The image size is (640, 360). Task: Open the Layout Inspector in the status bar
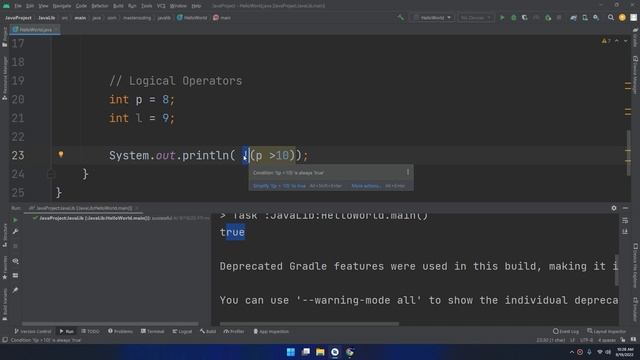click(607, 331)
